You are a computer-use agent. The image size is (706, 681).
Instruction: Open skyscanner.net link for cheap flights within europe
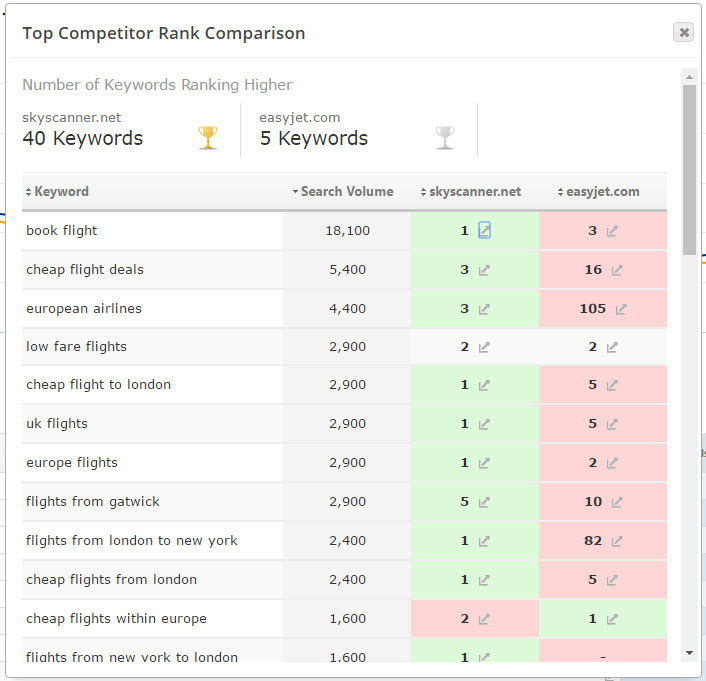coord(484,619)
